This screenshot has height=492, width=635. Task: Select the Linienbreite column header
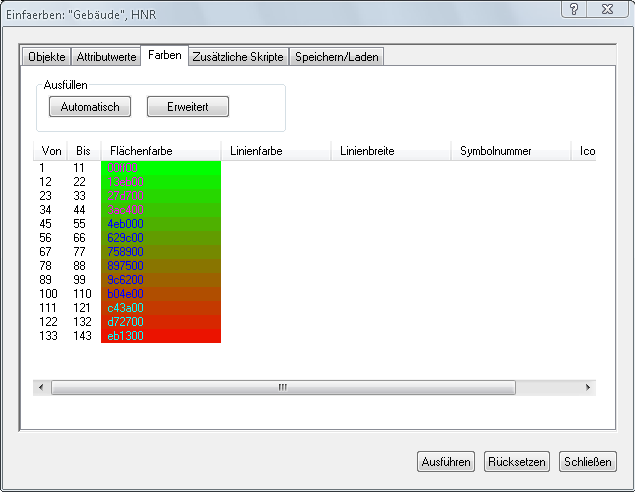click(390, 151)
